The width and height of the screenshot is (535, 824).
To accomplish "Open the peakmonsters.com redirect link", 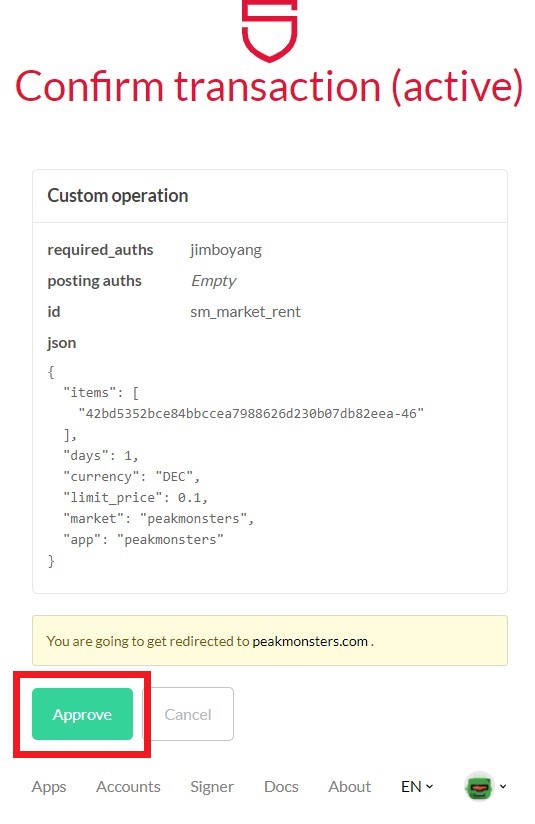I will [x=310, y=641].
